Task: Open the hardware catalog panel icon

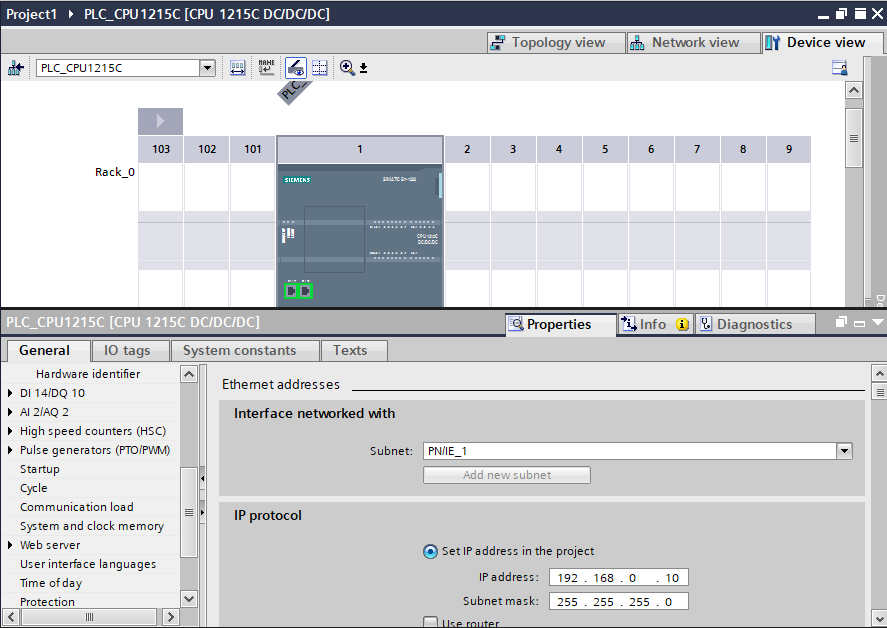Action: click(840, 68)
